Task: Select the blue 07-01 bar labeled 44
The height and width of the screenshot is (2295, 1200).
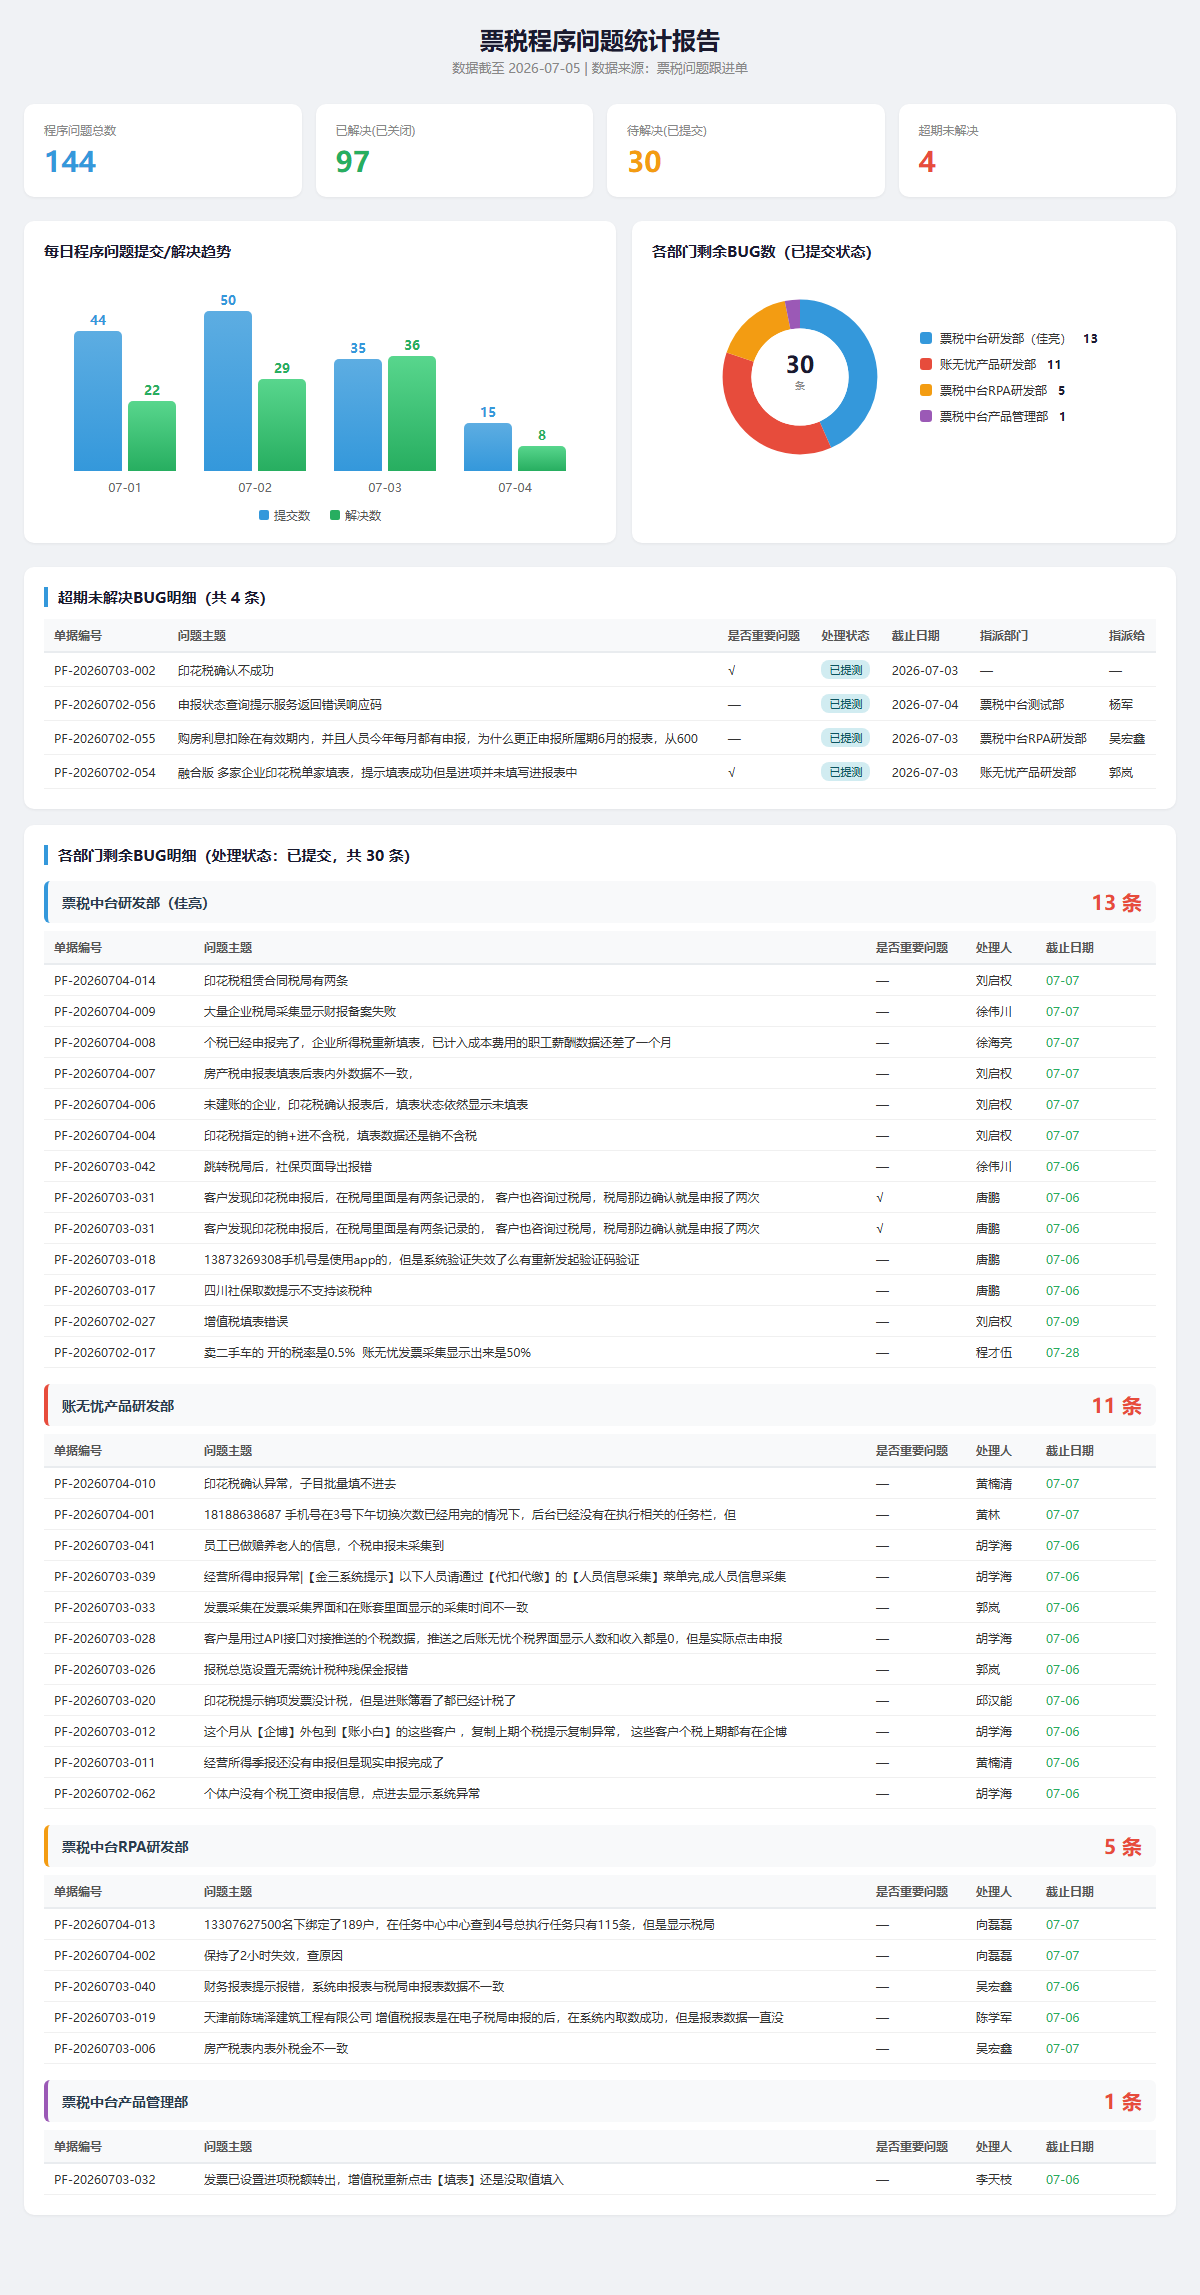Action: 98,401
